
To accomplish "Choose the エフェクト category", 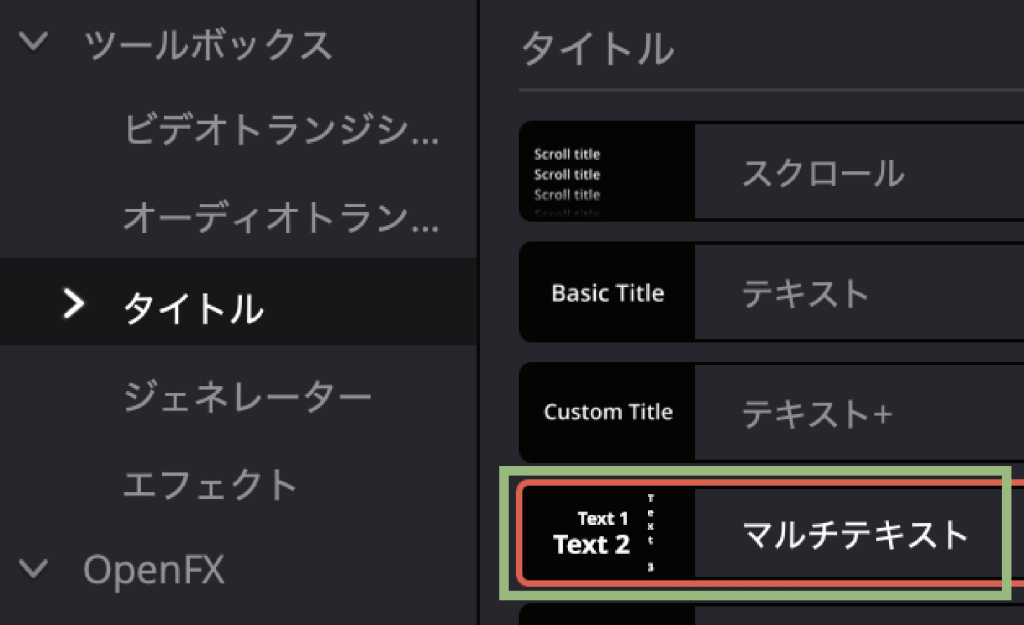I will click(x=210, y=485).
